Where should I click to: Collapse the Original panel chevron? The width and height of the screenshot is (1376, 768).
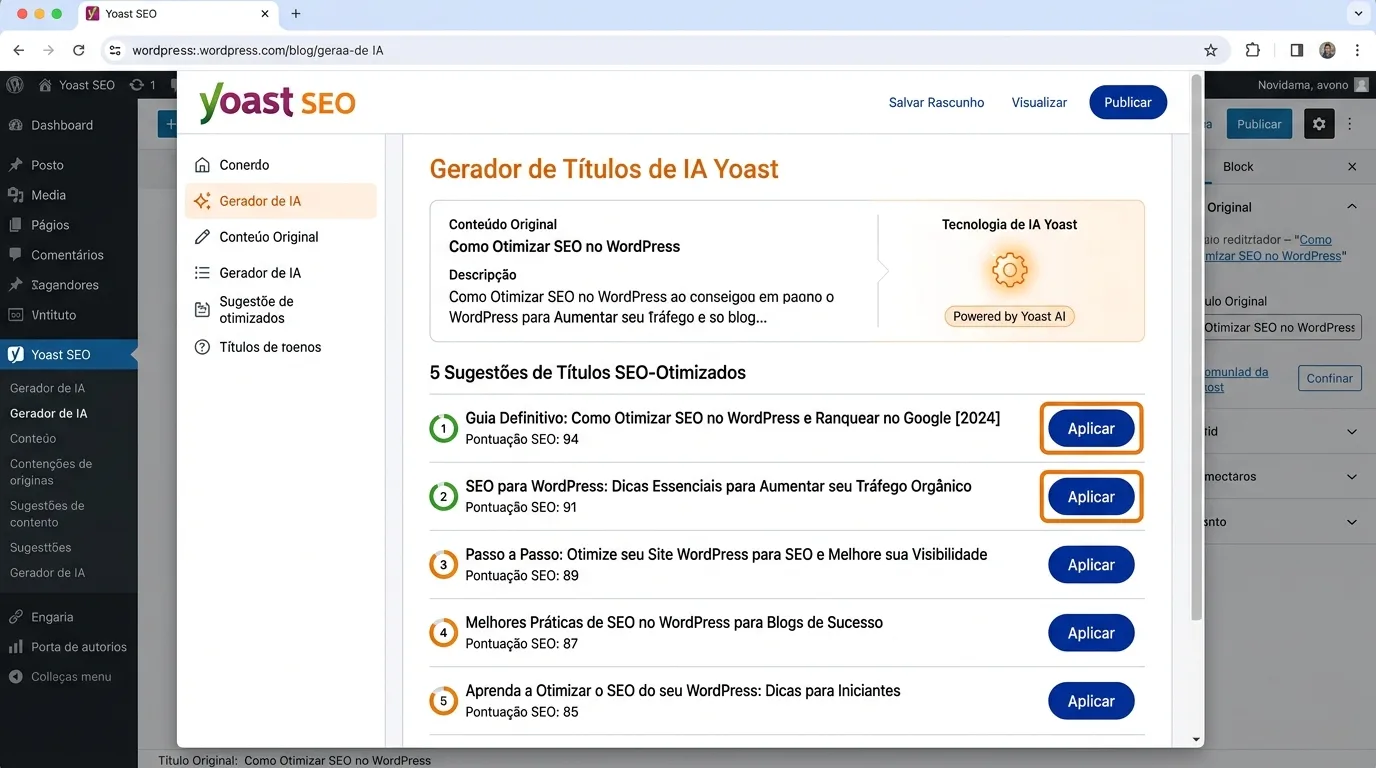(1352, 207)
